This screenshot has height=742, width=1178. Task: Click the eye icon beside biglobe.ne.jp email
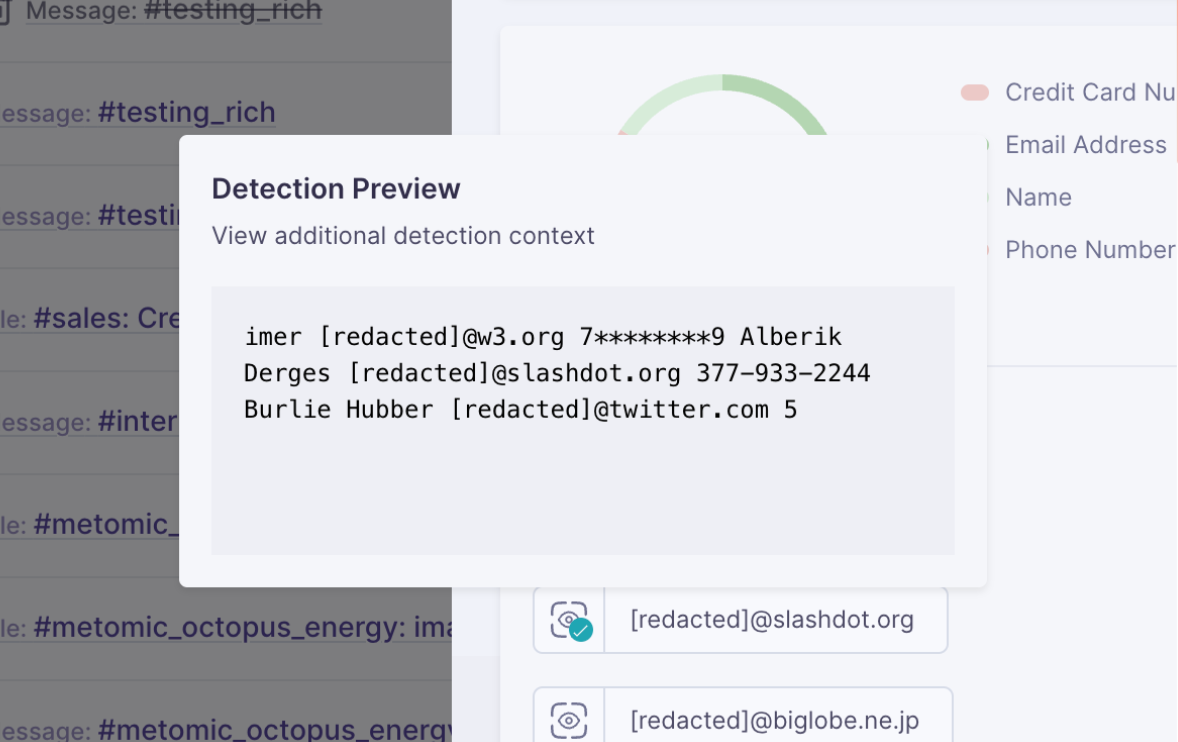pos(569,720)
